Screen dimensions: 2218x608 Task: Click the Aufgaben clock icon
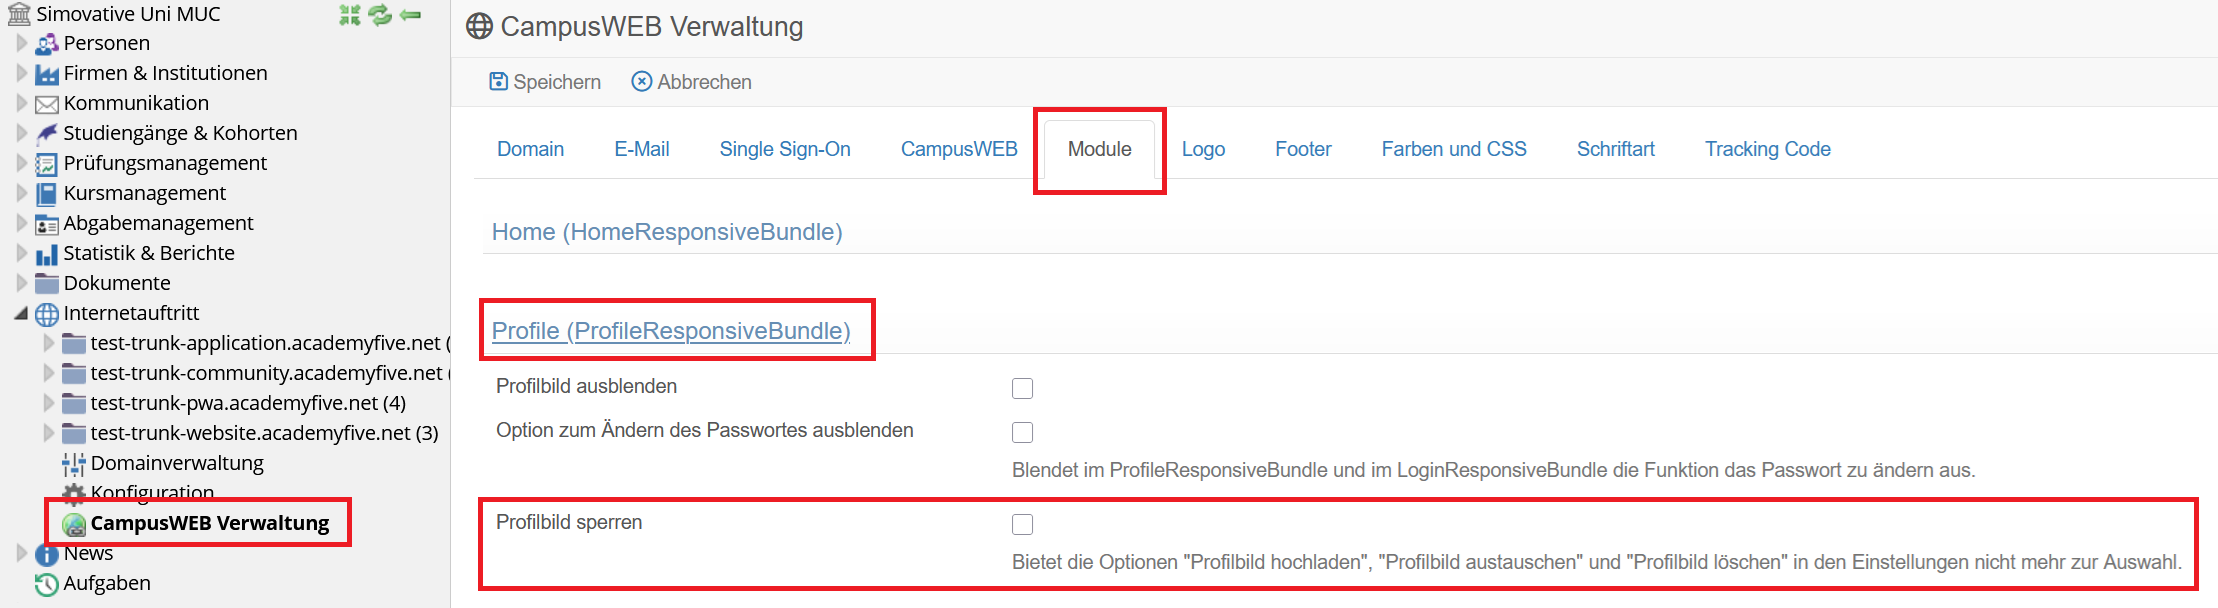tap(47, 584)
